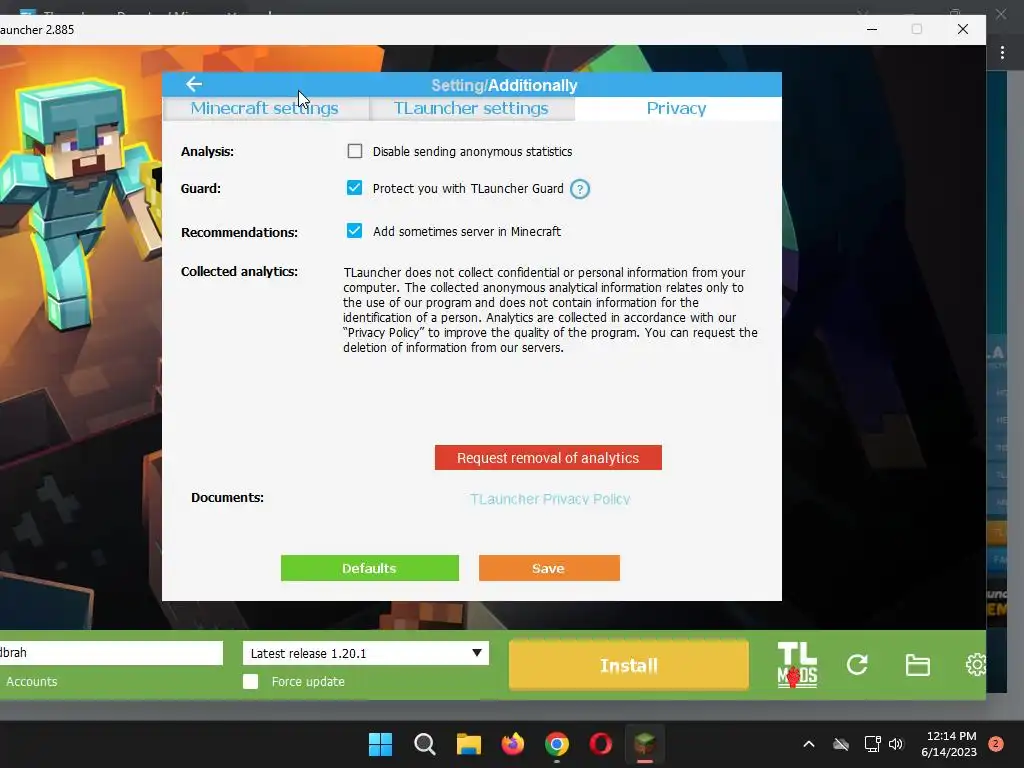Open the network status tray icon
The image size is (1024, 768).
(872, 744)
